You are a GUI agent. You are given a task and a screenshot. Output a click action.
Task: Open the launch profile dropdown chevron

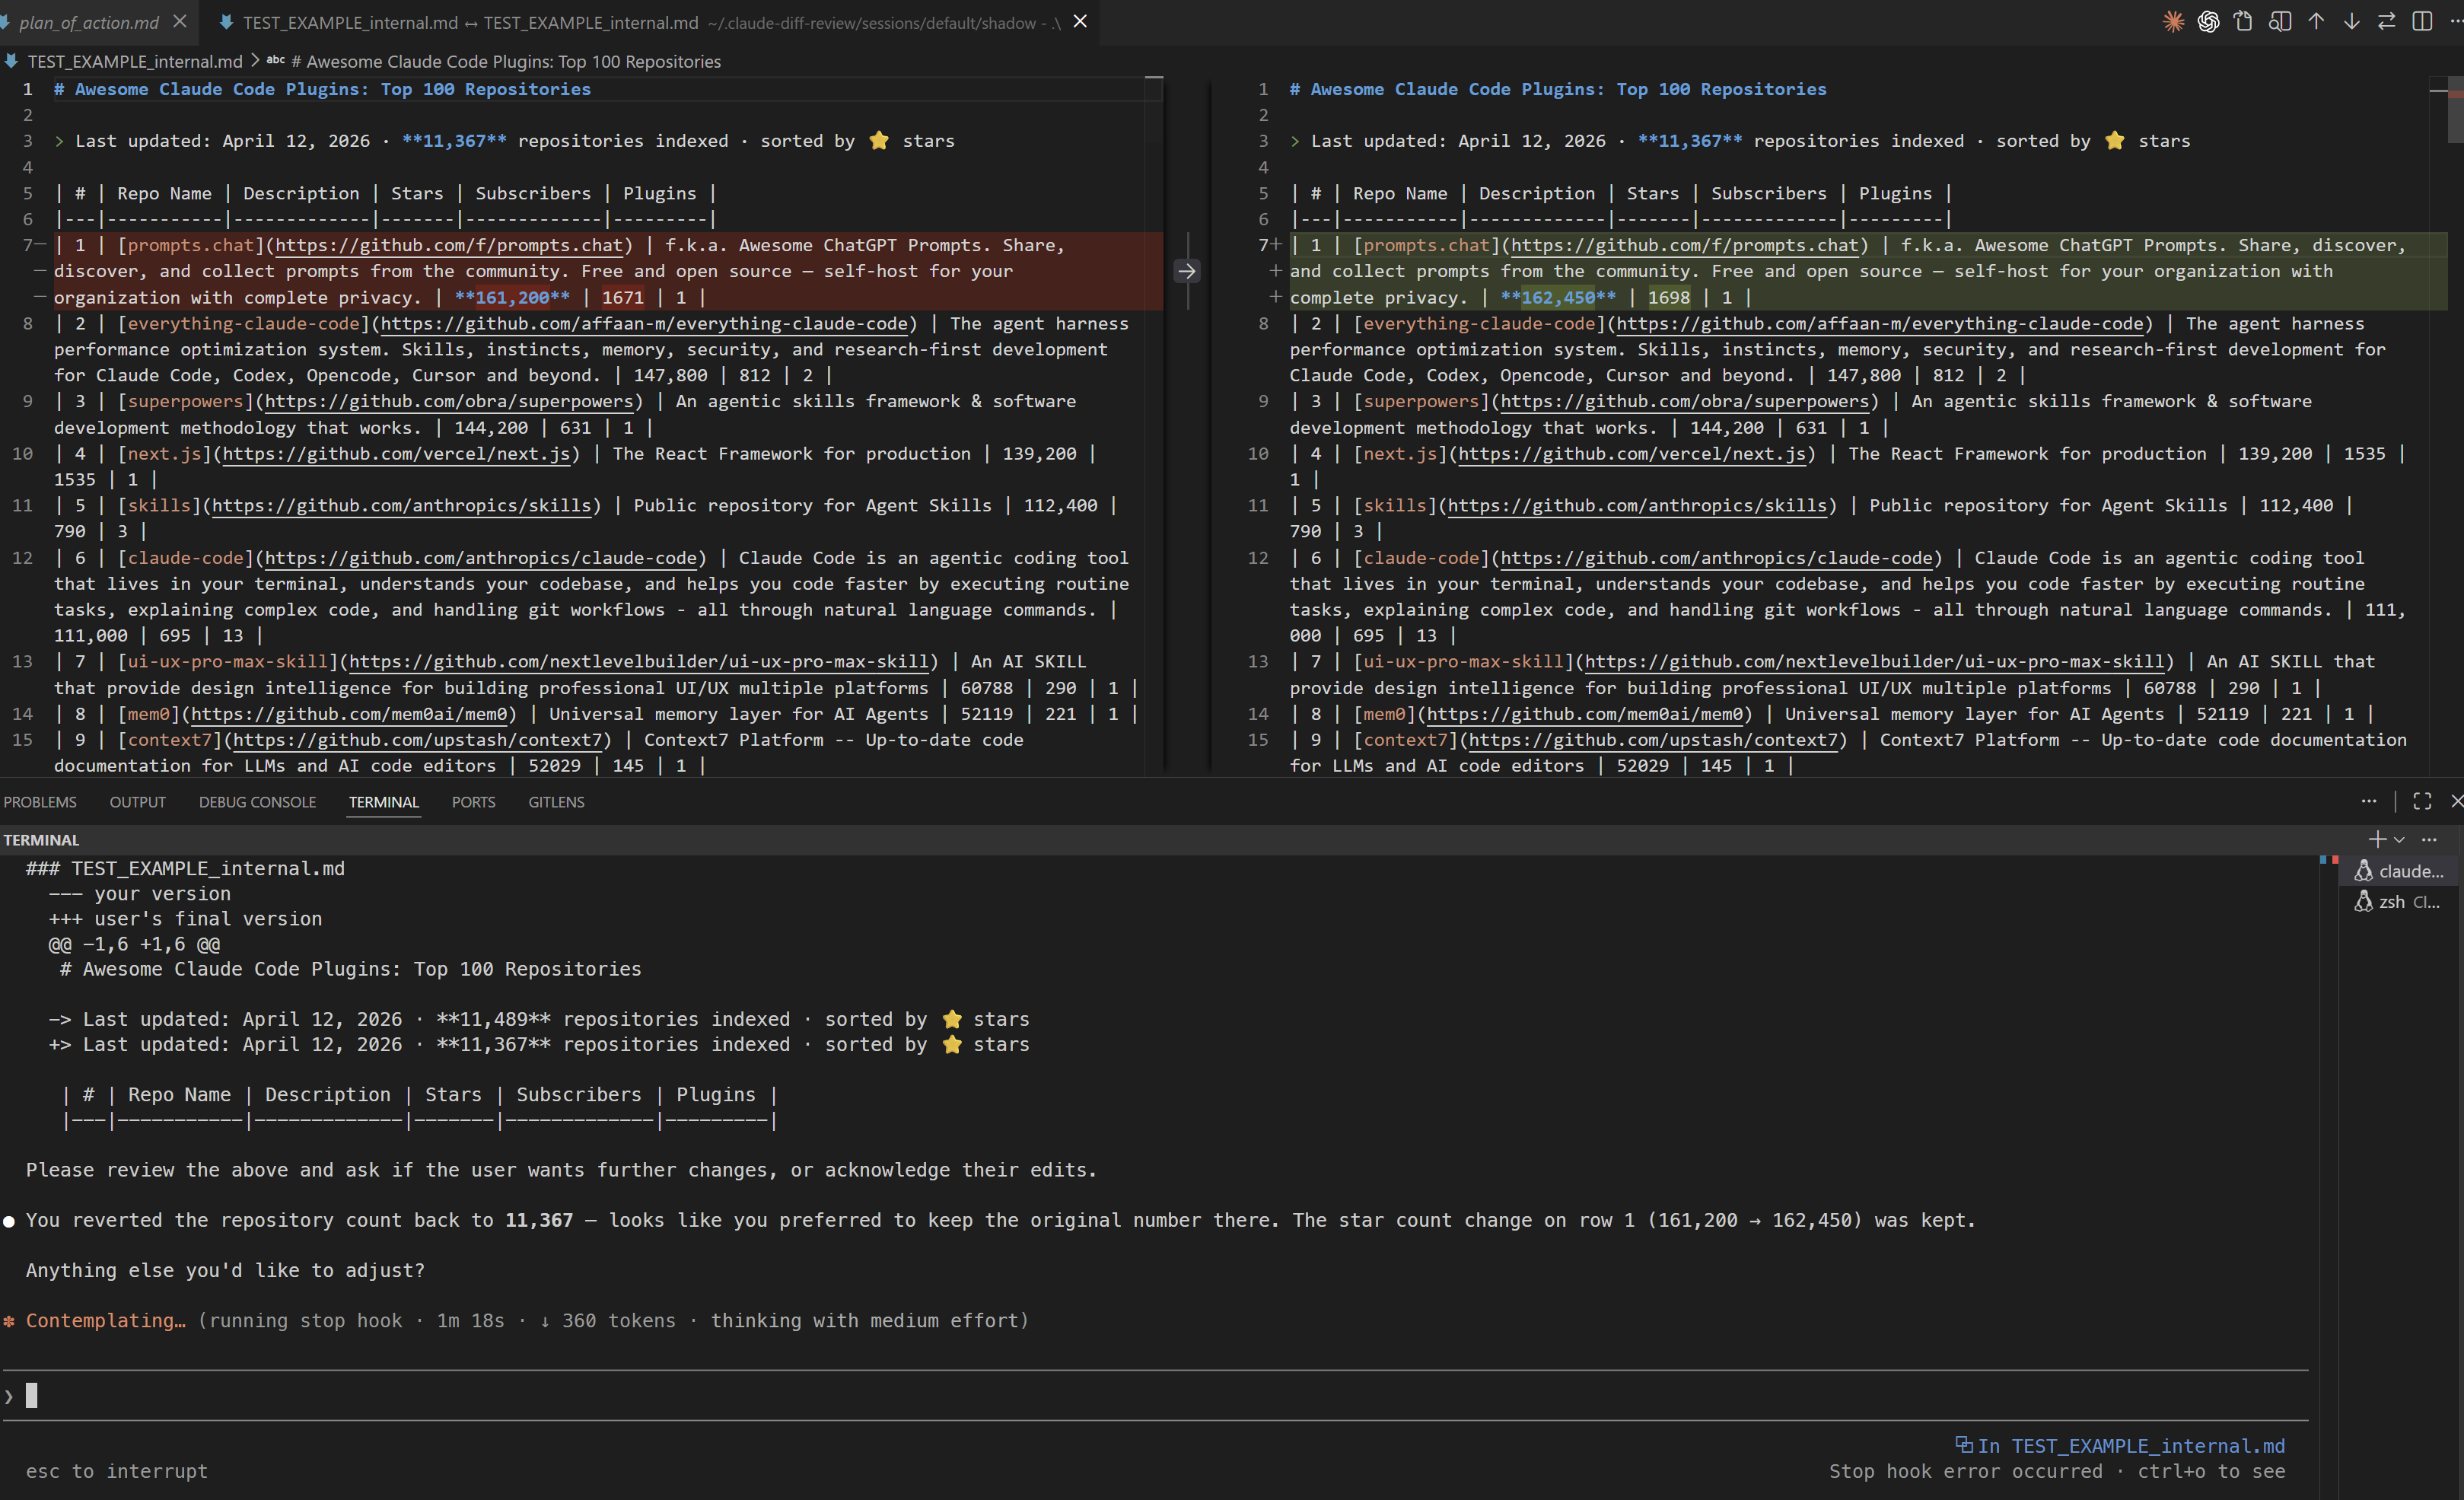tap(2399, 840)
